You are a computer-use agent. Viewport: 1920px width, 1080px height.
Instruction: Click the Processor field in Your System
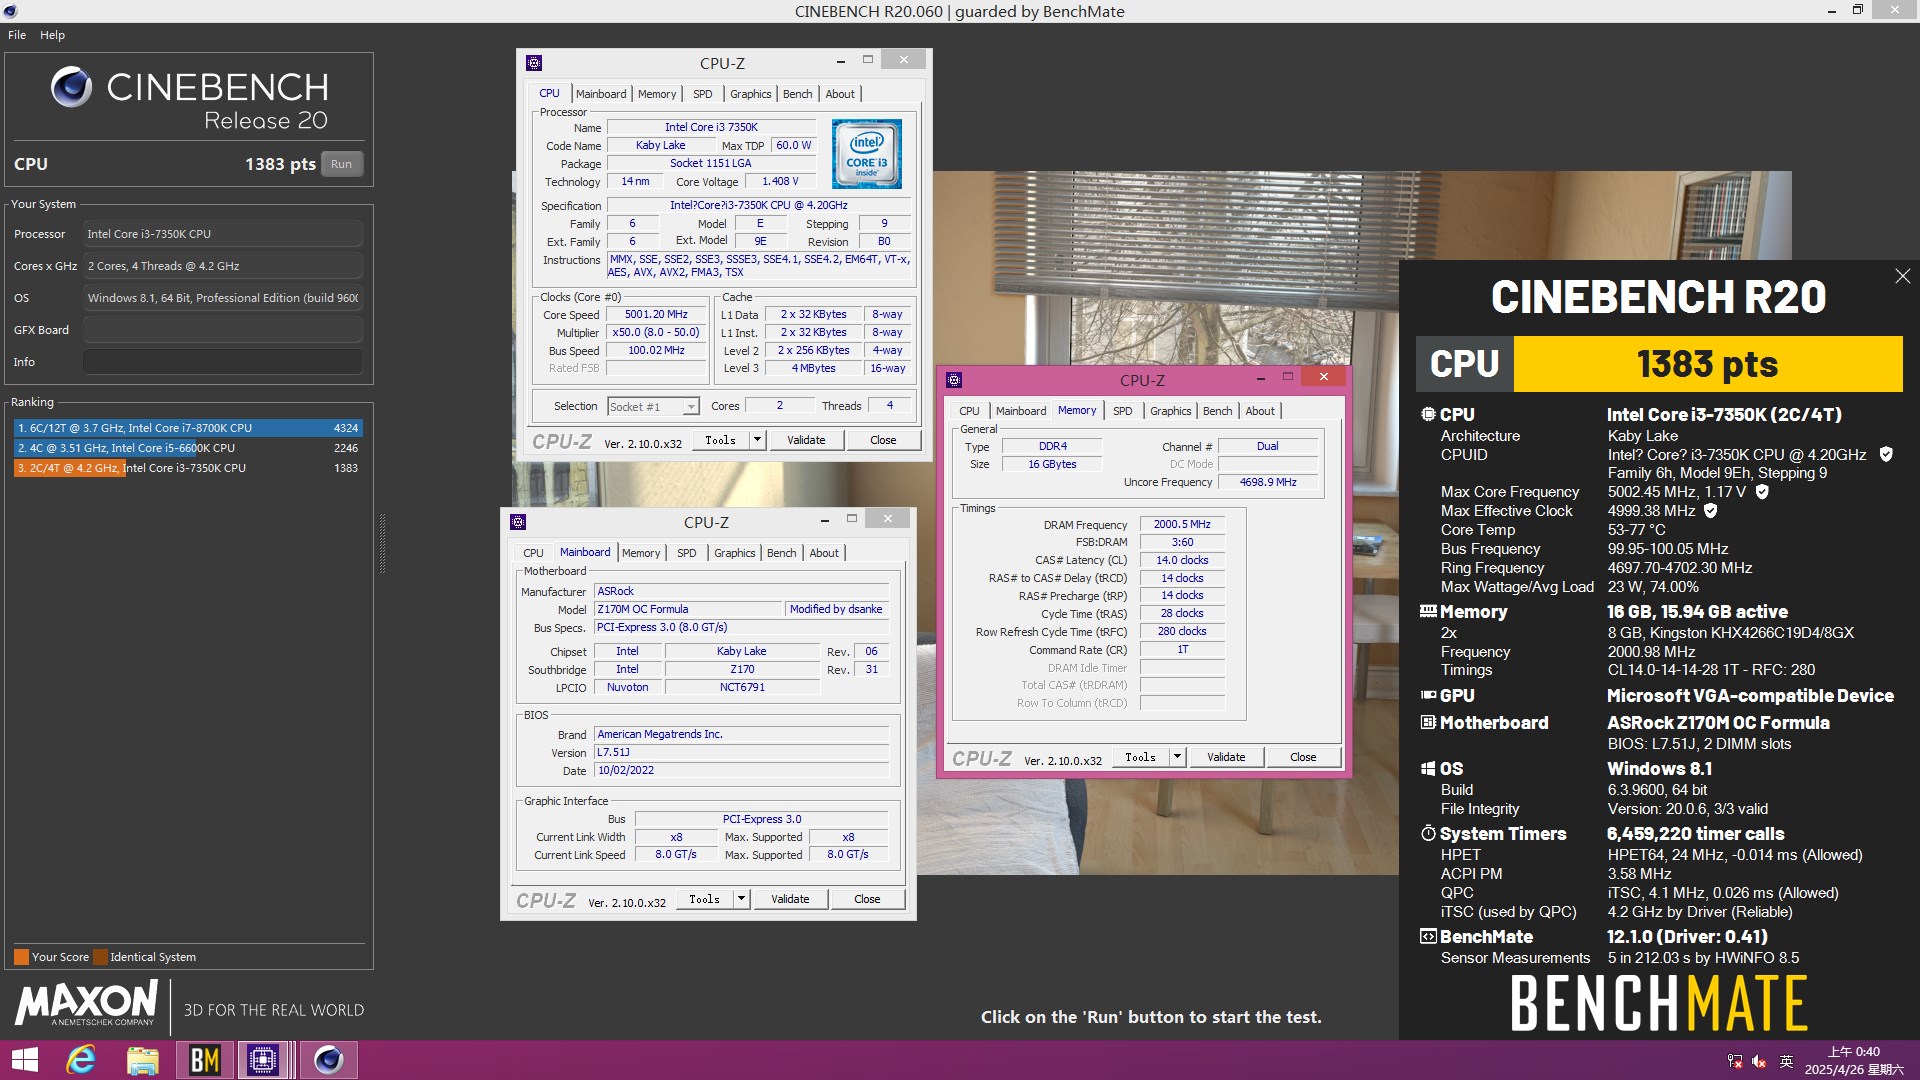click(222, 234)
